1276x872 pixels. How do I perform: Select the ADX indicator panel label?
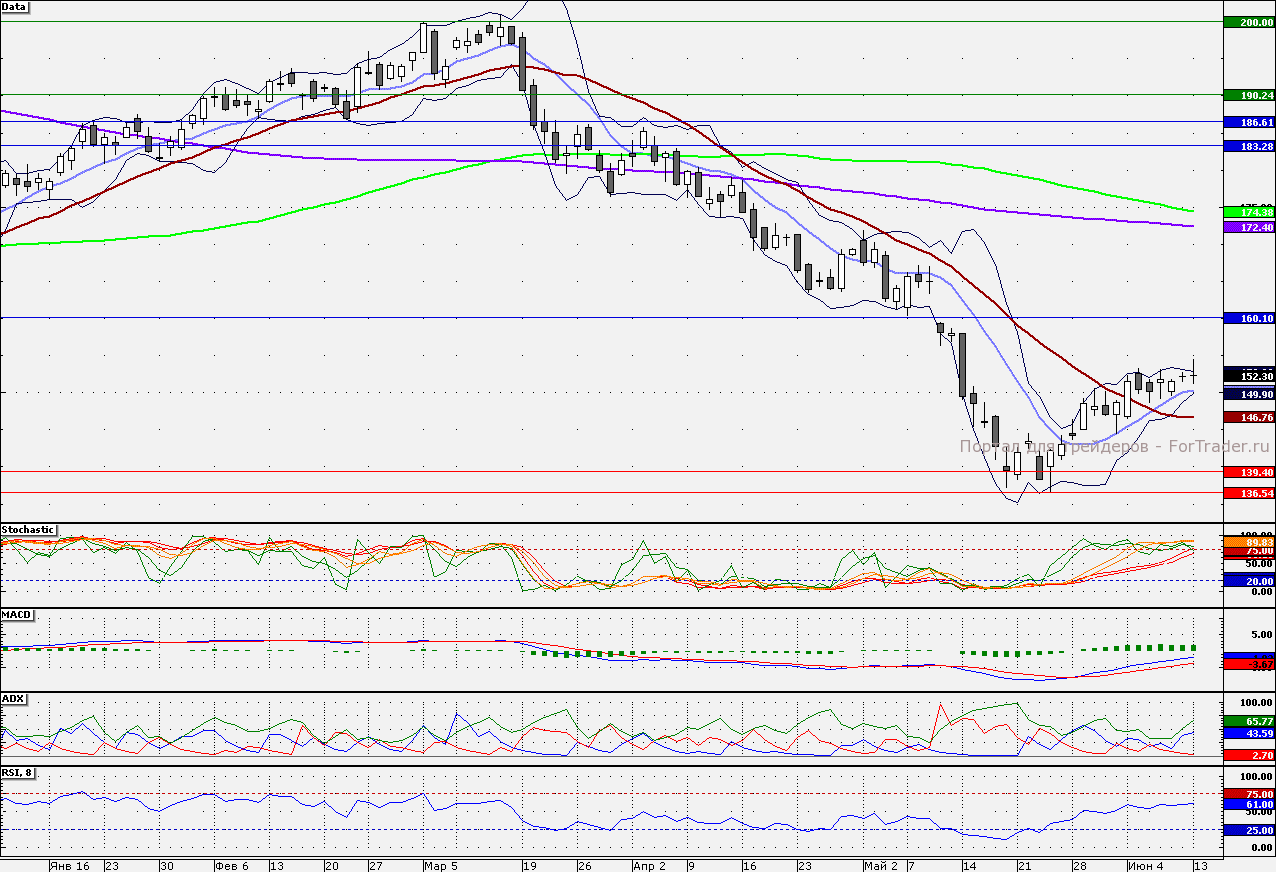(x=13, y=698)
